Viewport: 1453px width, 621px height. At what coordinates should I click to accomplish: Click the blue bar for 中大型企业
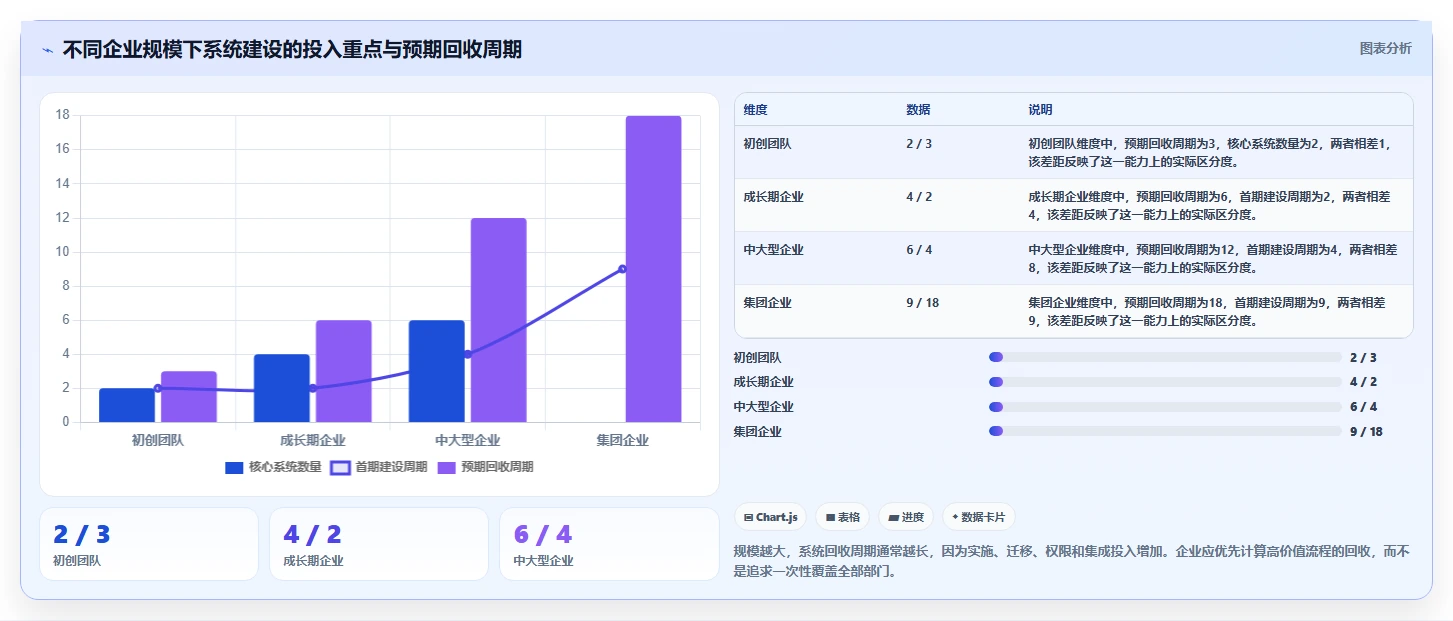tap(437, 371)
